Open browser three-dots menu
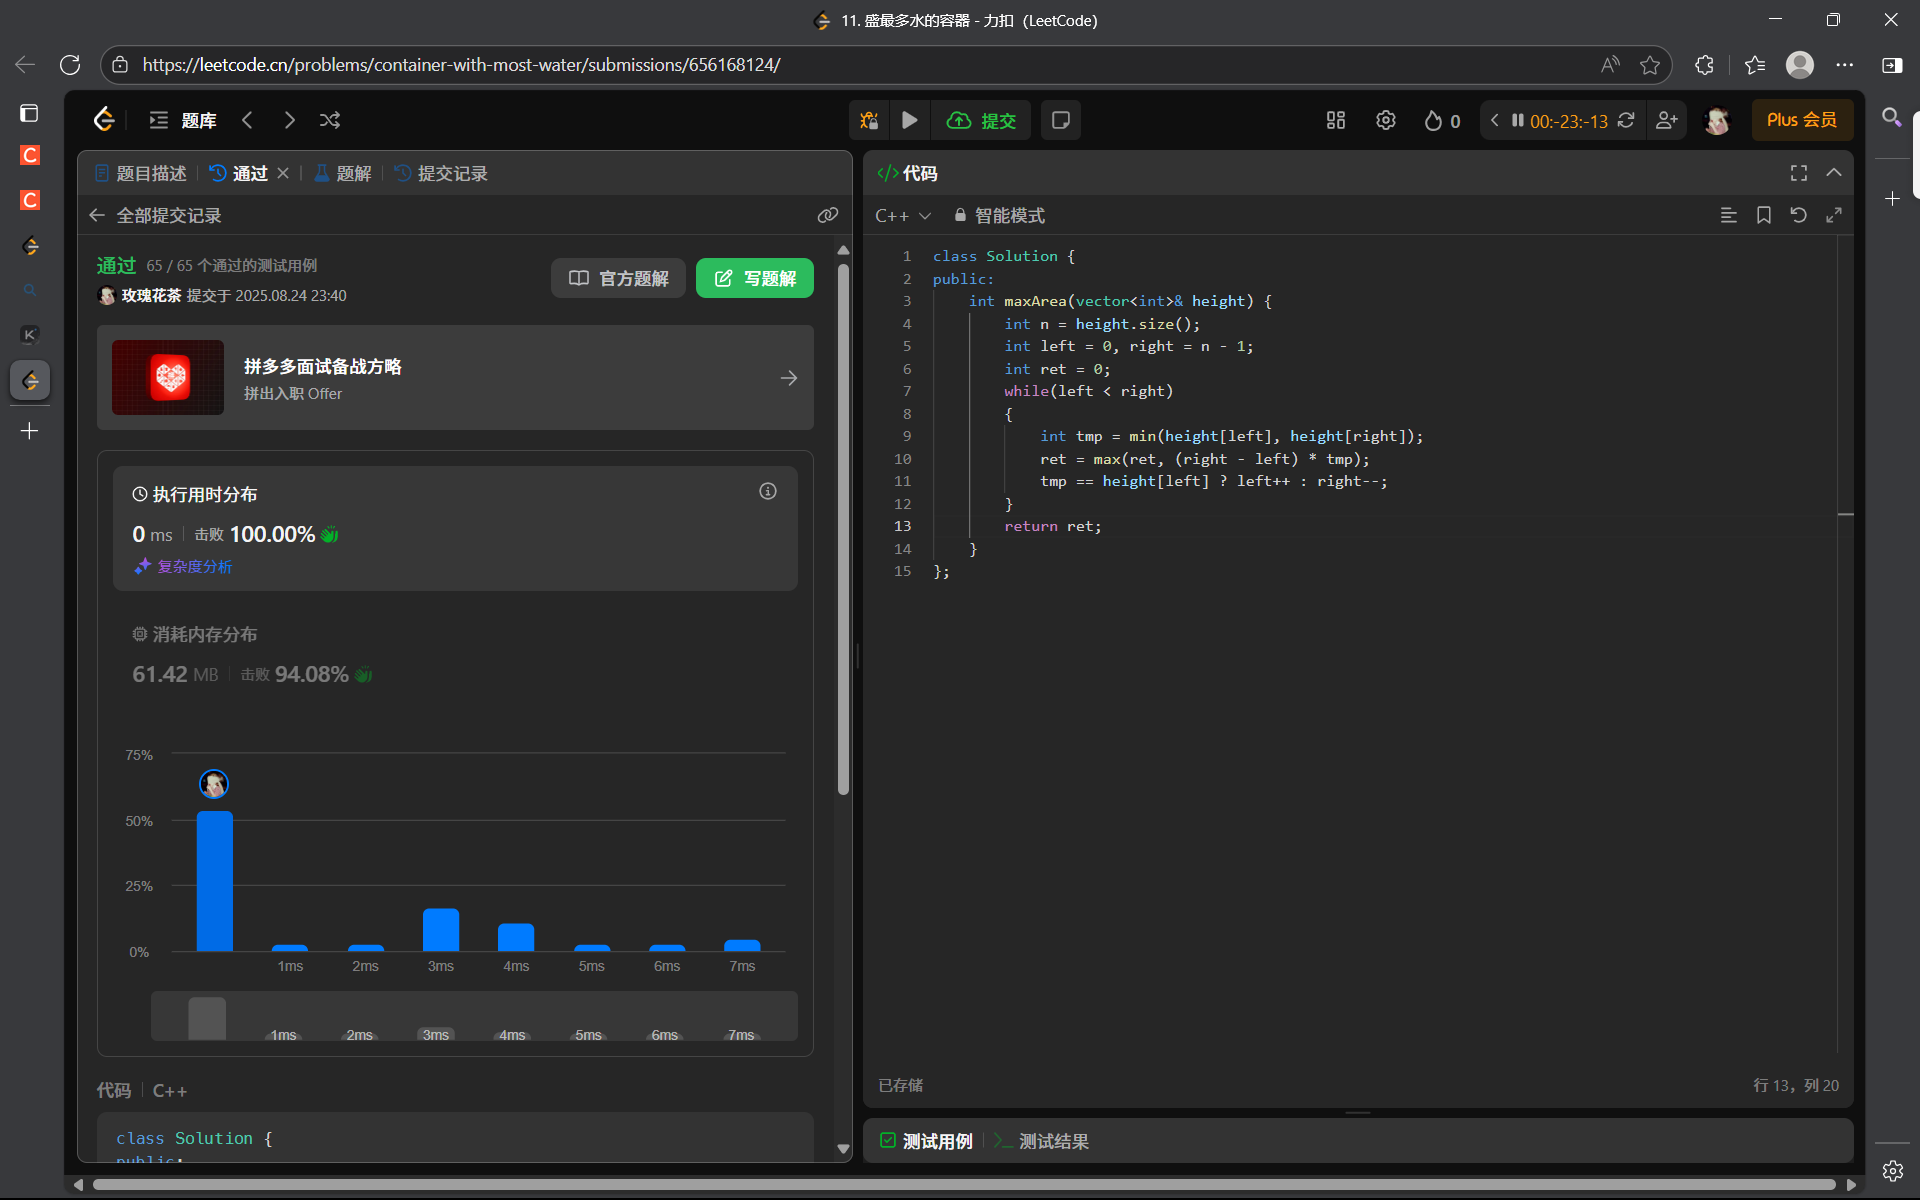Screen dimensions: 1920x1200 1845,65
